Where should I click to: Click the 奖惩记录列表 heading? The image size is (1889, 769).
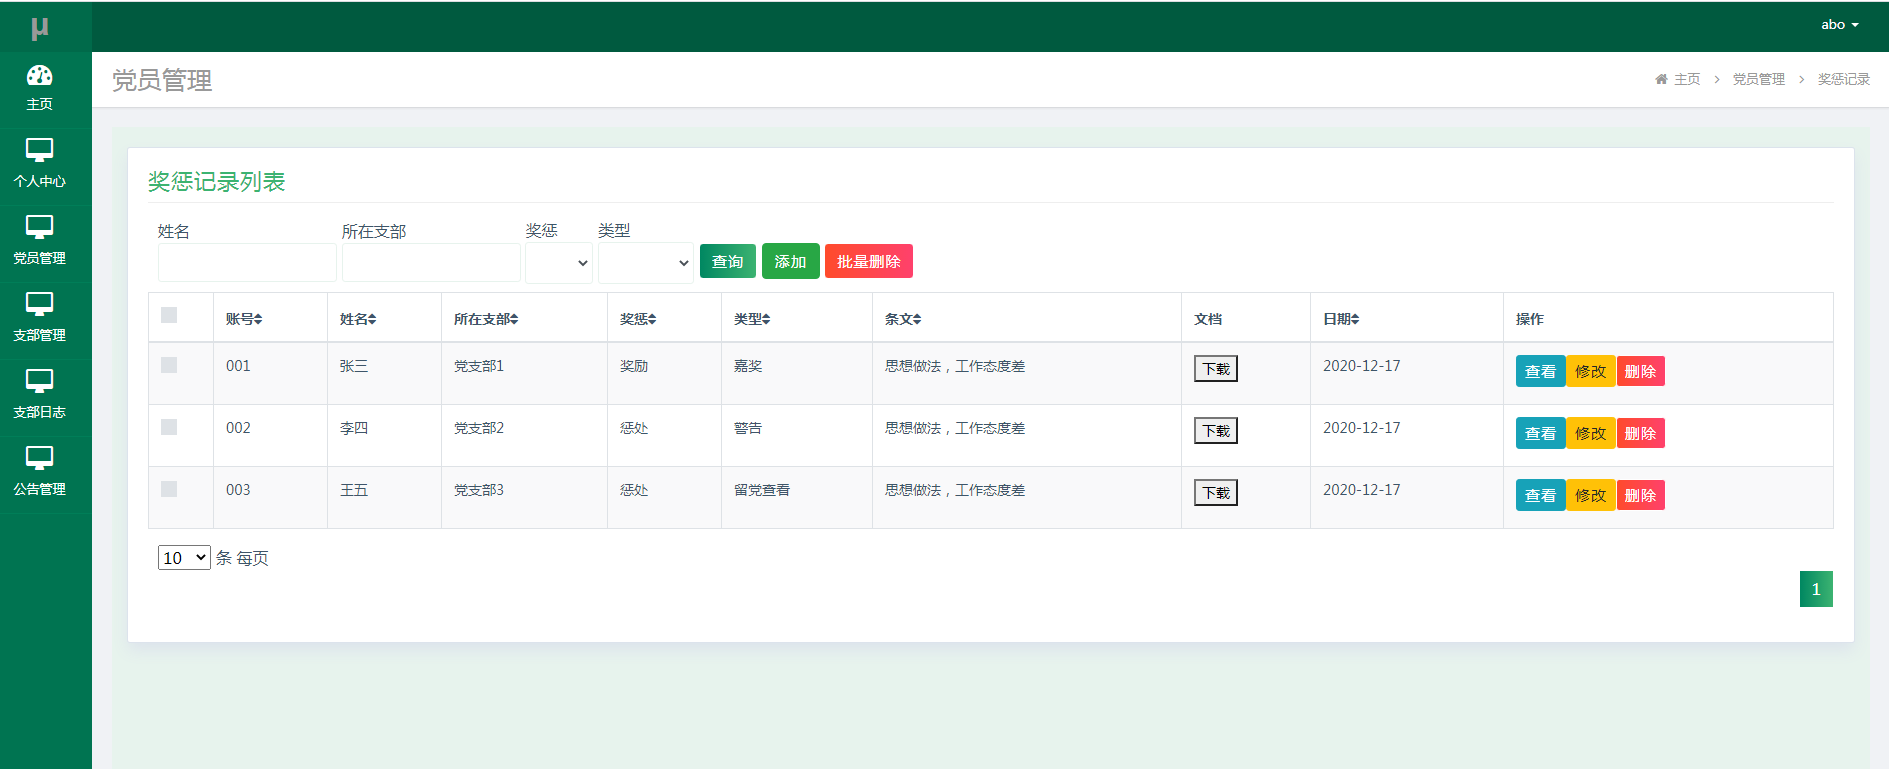pos(217,181)
